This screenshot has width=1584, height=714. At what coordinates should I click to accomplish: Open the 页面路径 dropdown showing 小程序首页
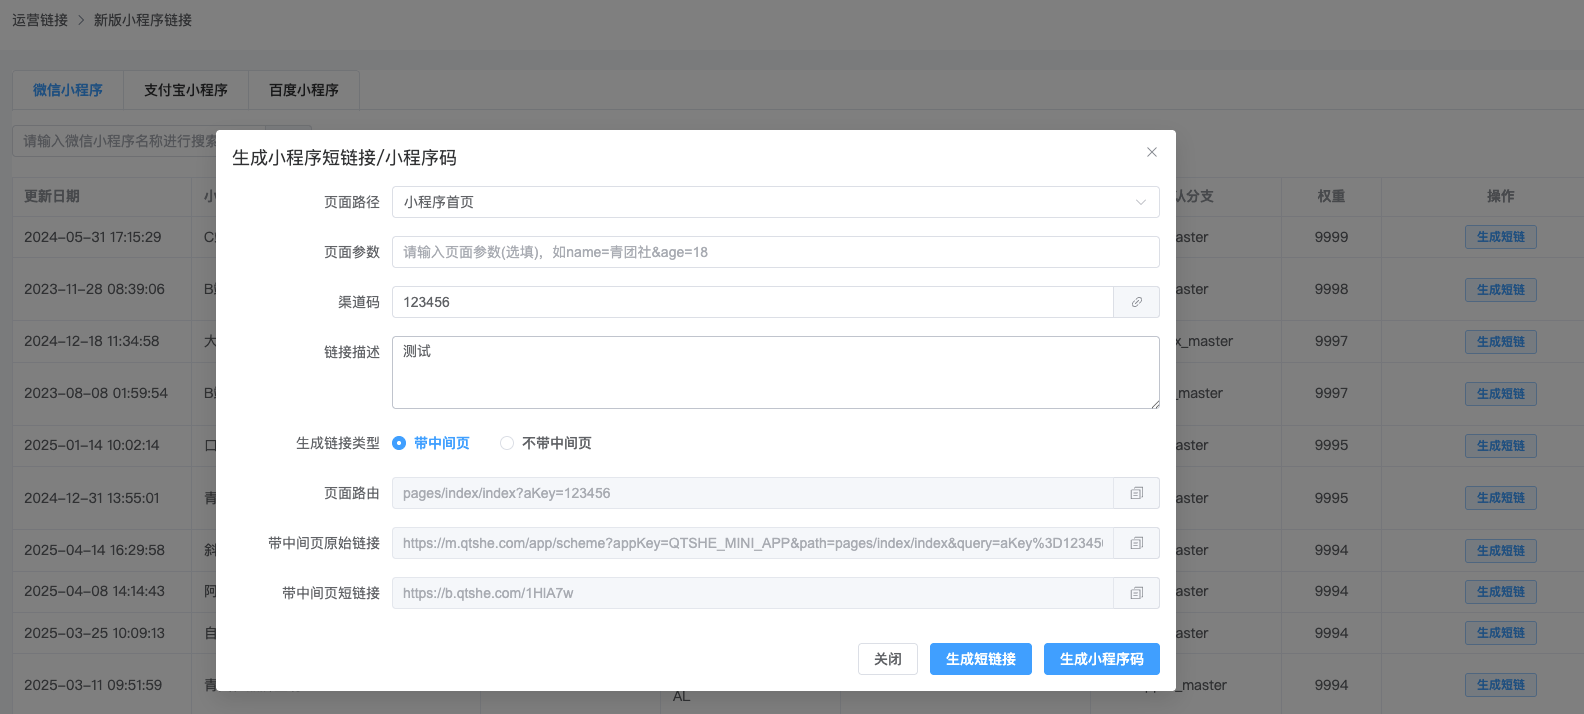(x=775, y=202)
